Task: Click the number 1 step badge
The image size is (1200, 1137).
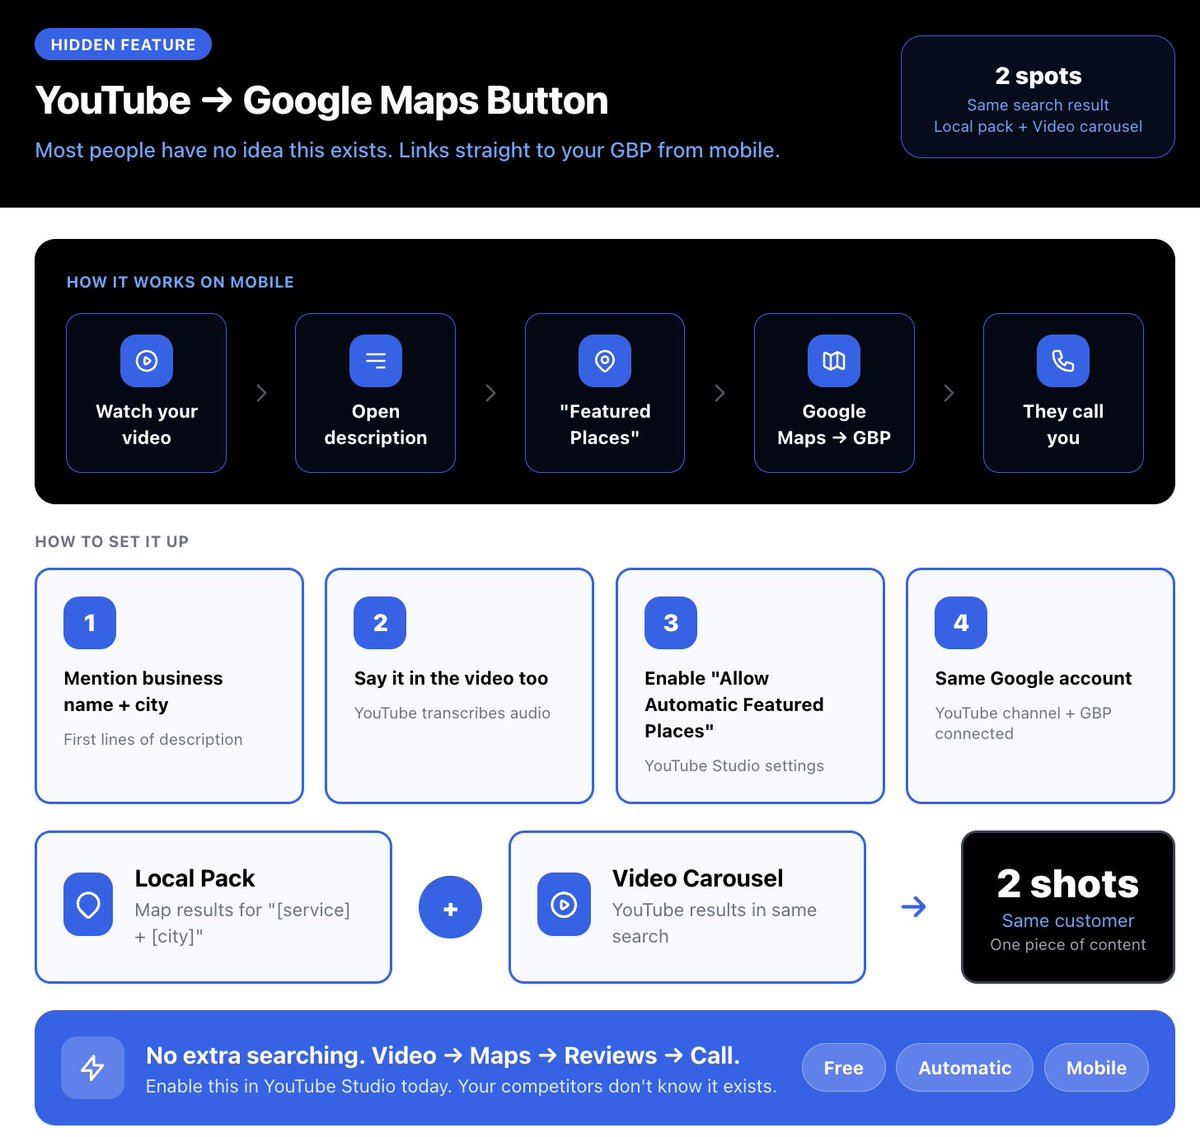Action: tap(90, 623)
